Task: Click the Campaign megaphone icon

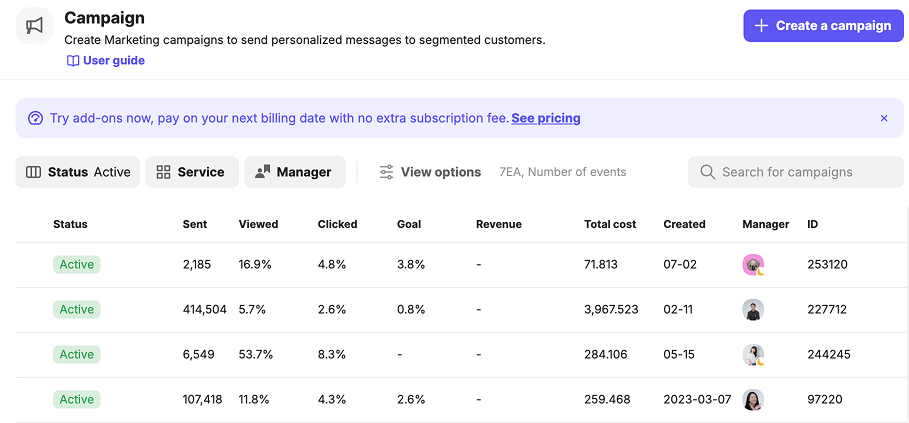Action: click(x=35, y=26)
